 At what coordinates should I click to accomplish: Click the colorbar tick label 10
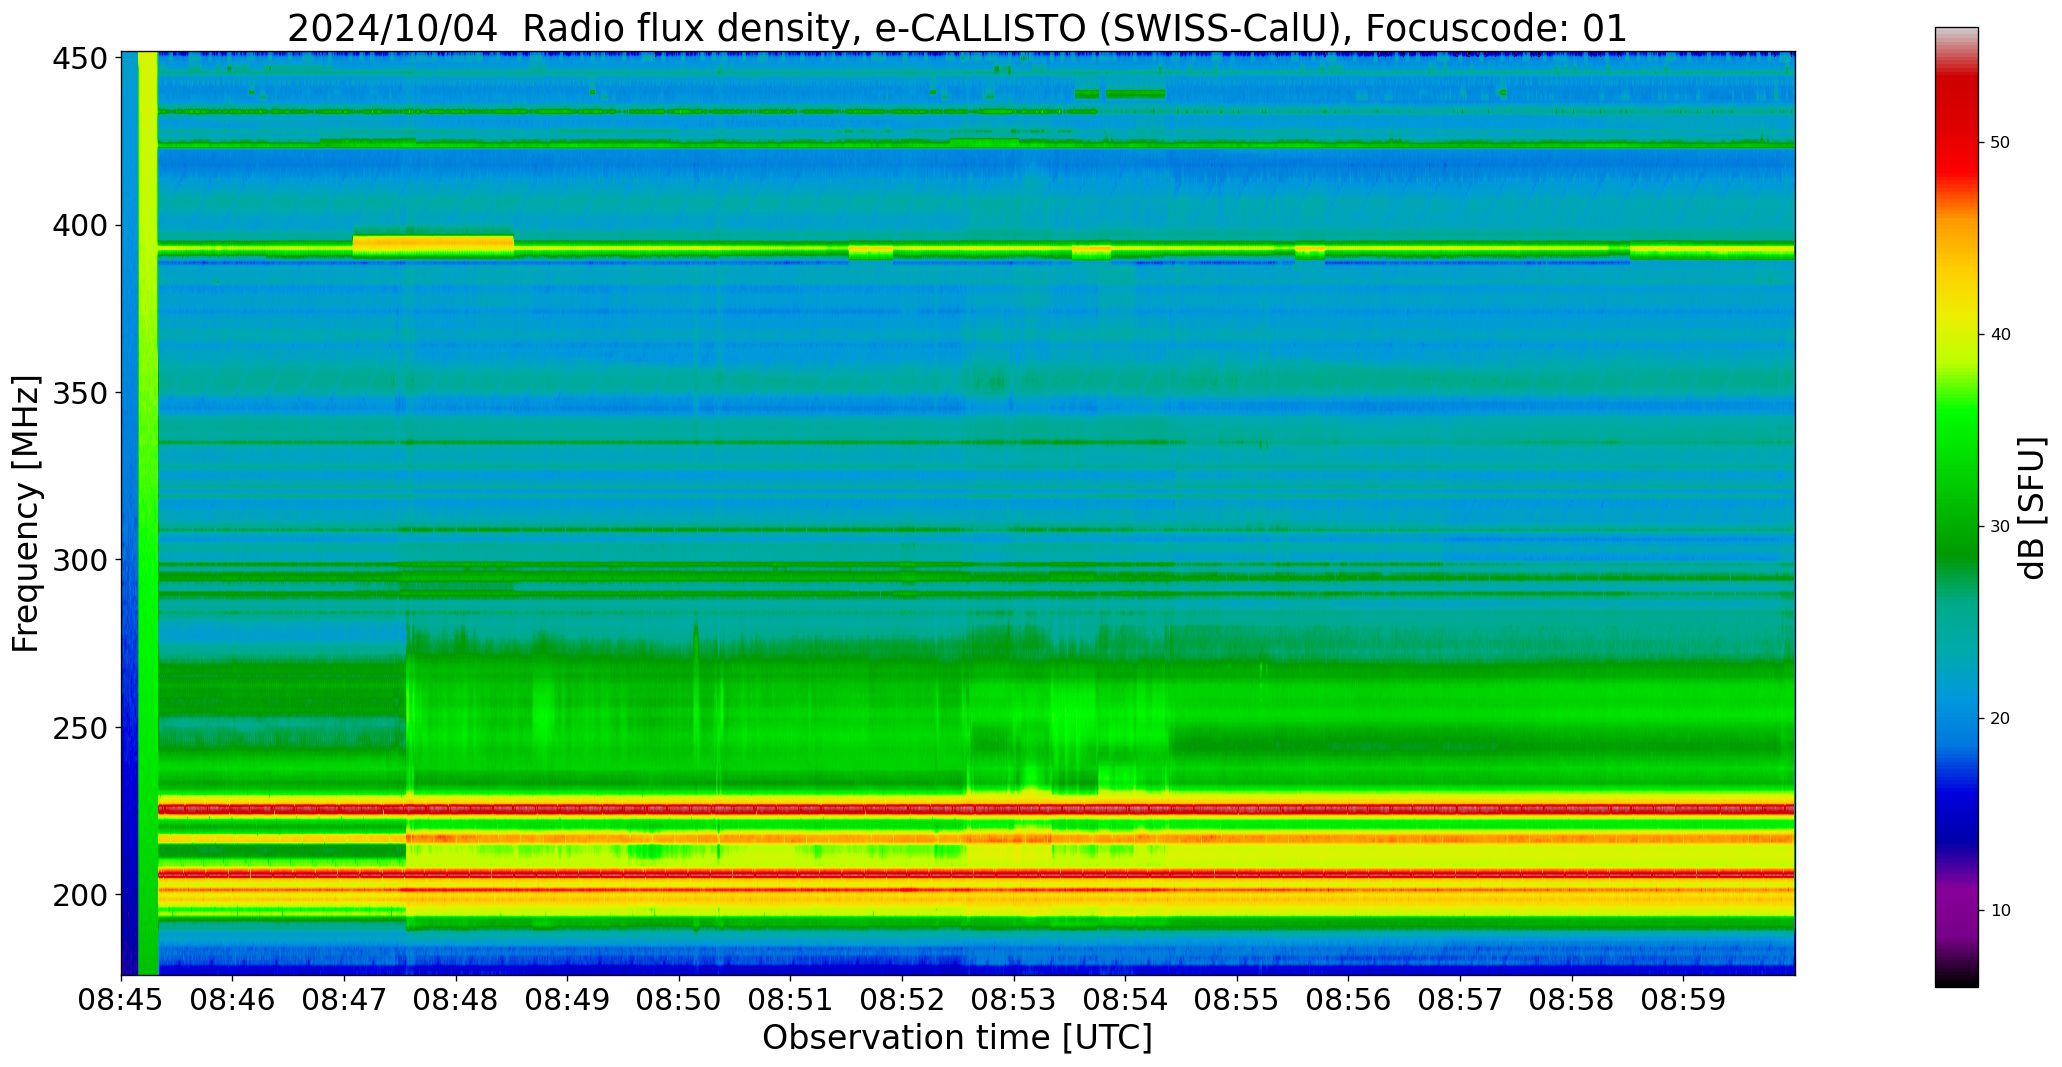pos(2000,911)
